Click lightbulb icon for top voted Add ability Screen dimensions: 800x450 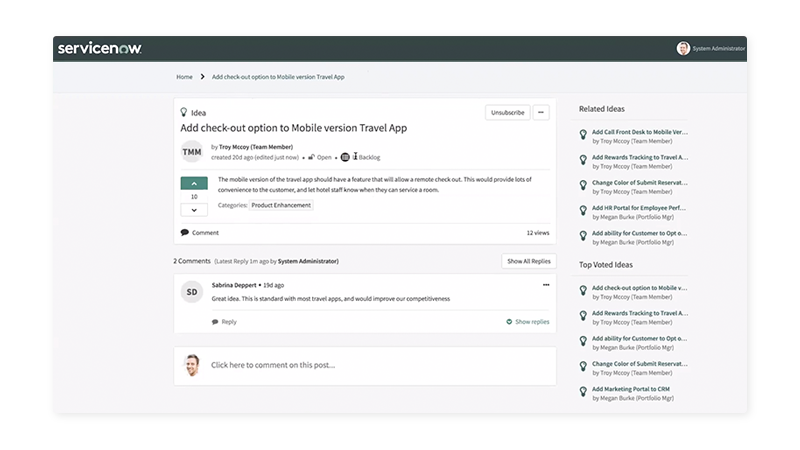pyautogui.click(x=583, y=341)
